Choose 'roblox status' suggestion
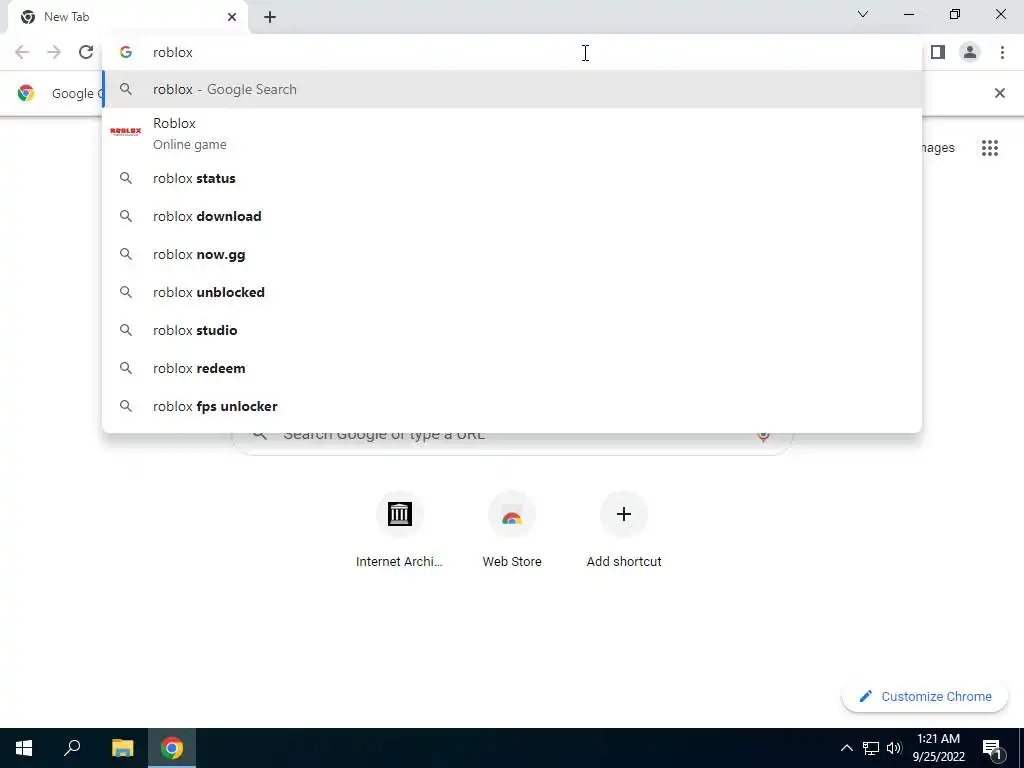 point(512,178)
